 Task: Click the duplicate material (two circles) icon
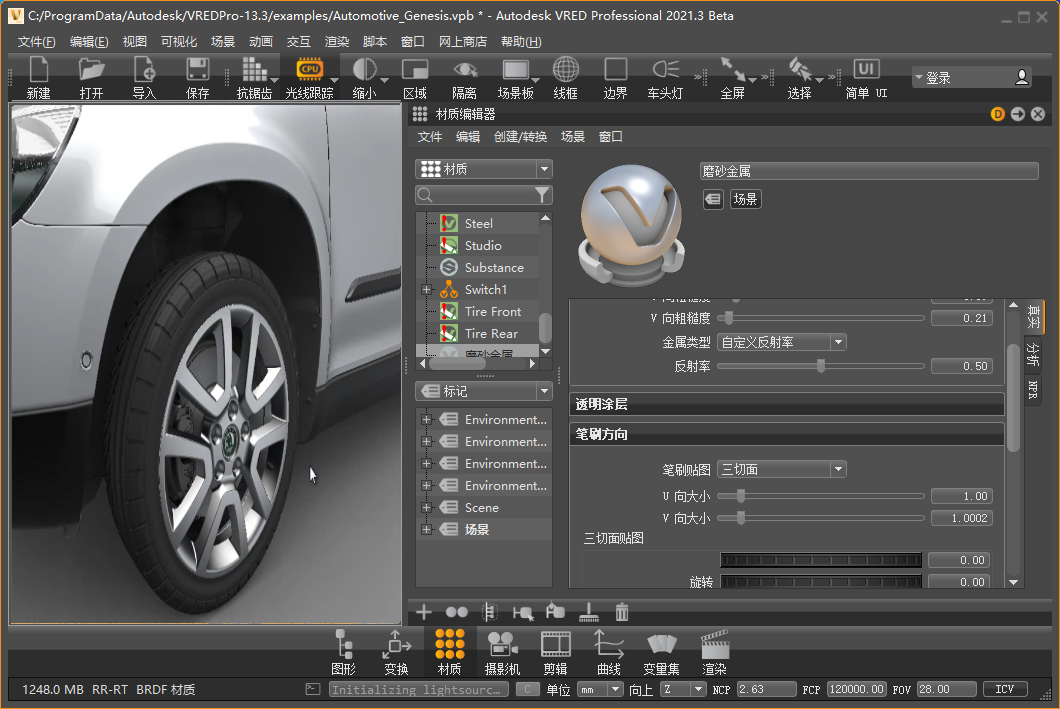[457, 612]
